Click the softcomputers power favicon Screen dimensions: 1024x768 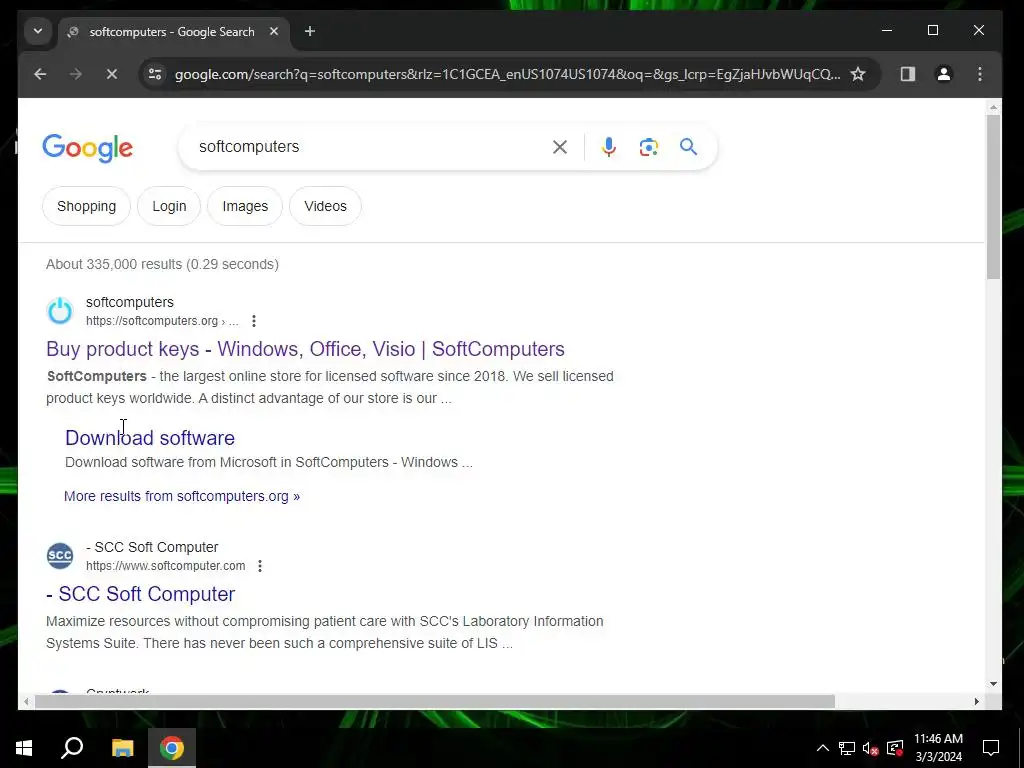tap(60, 311)
